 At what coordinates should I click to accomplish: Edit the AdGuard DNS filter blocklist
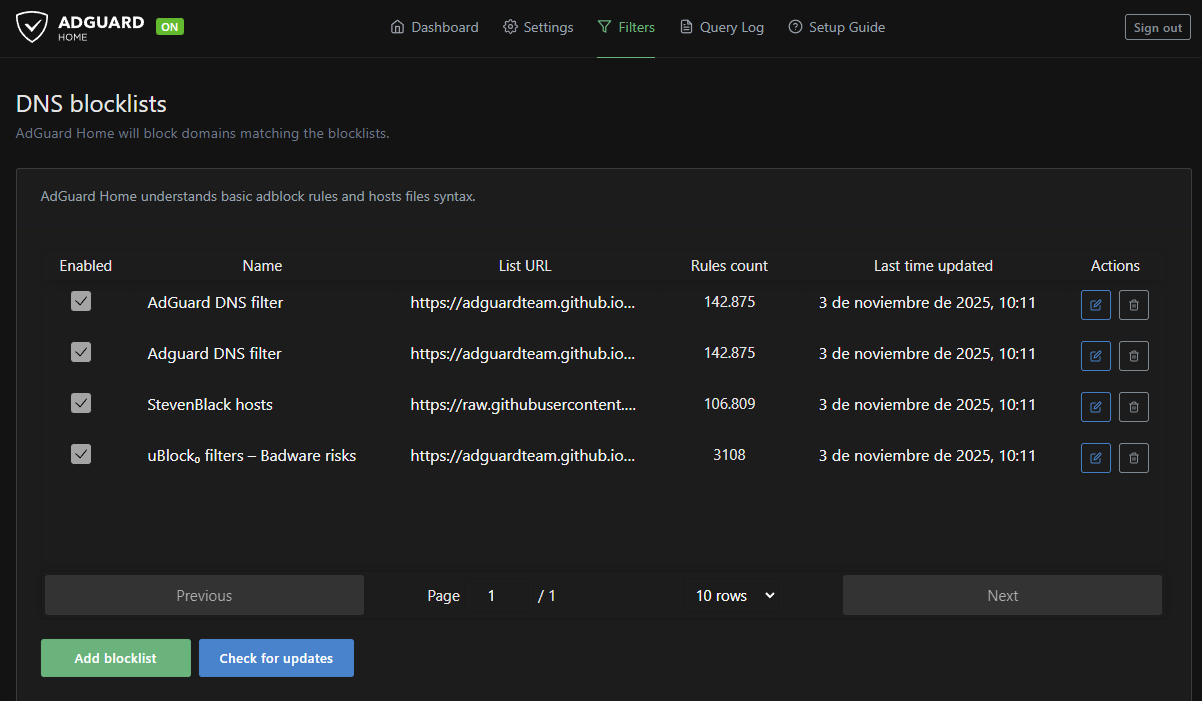click(1095, 304)
